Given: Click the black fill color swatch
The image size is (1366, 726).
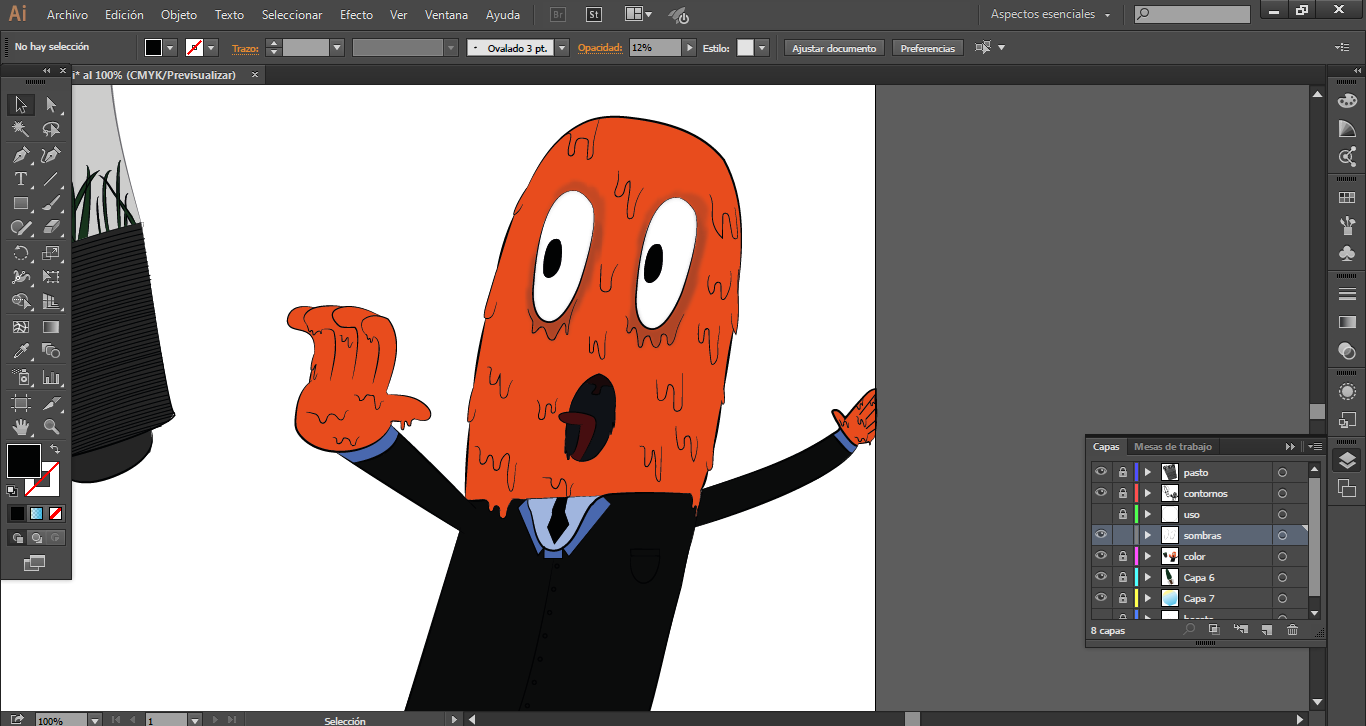Looking at the screenshot, I should (x=24, y=461).
